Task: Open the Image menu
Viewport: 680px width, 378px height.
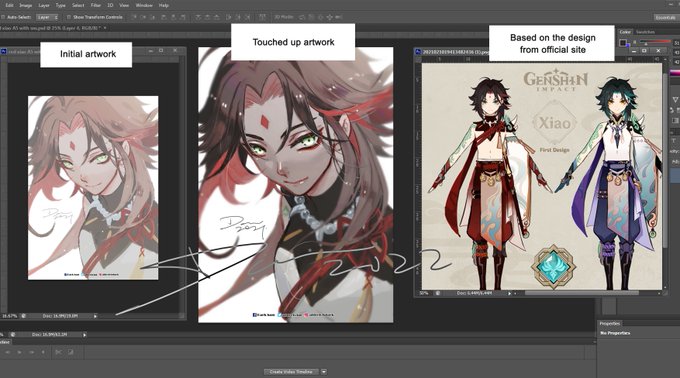Action: click(x=26, y=5)
